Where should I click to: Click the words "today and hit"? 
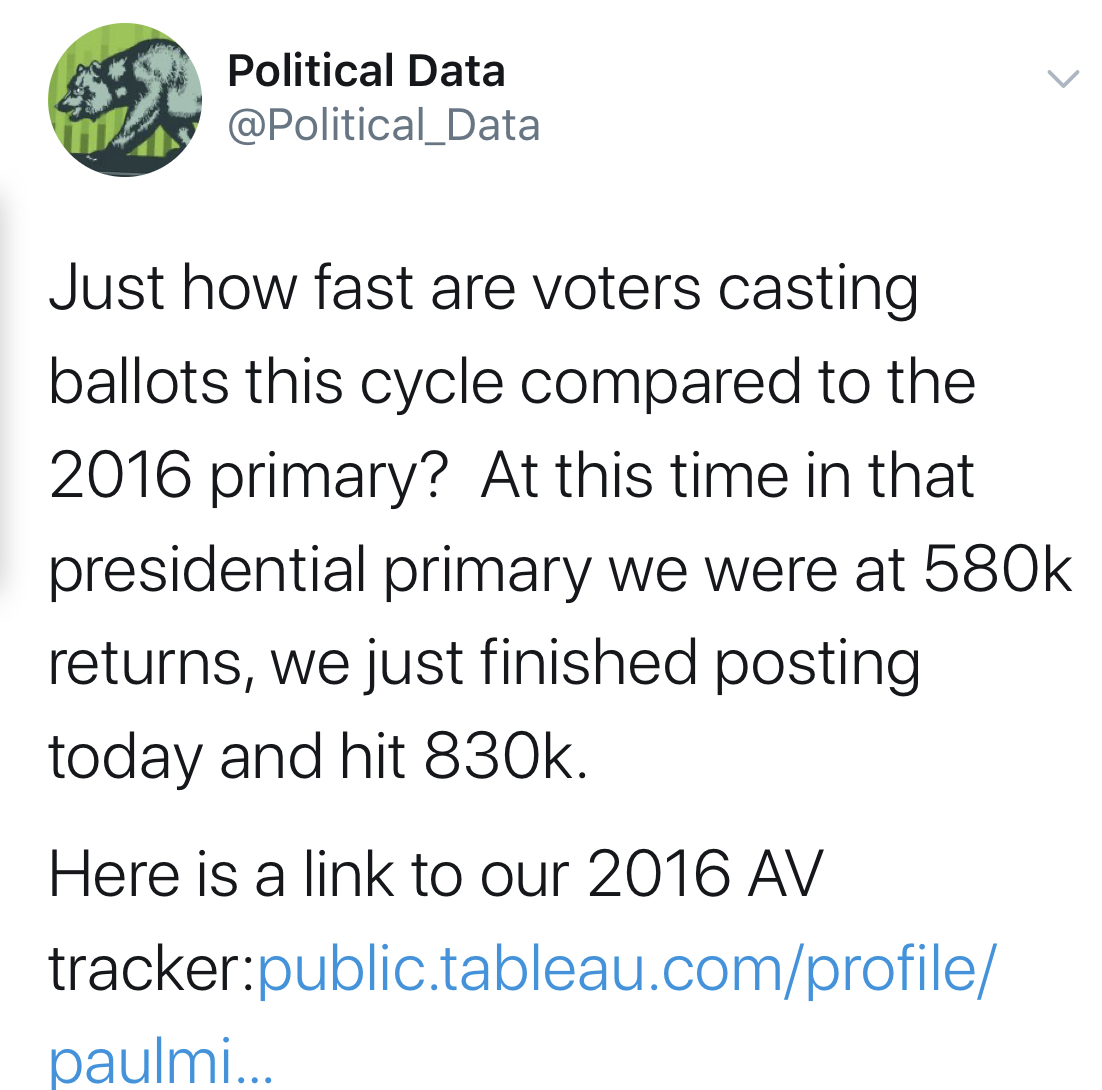227,757
